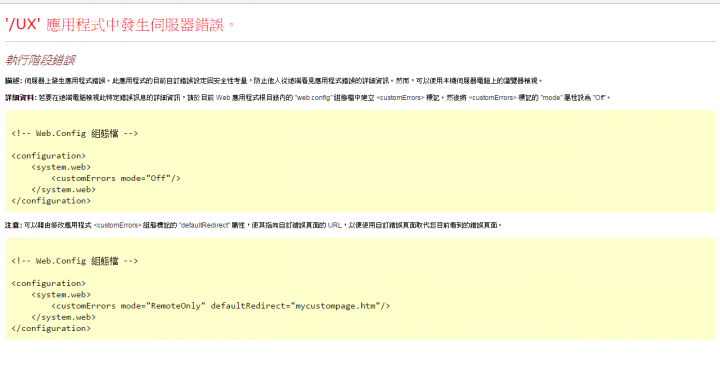Image resolution: width=720 pixels, height=381 pixels.
Task: Click the customErrors mode="RemoteOnly" code line
Action: 220,306
